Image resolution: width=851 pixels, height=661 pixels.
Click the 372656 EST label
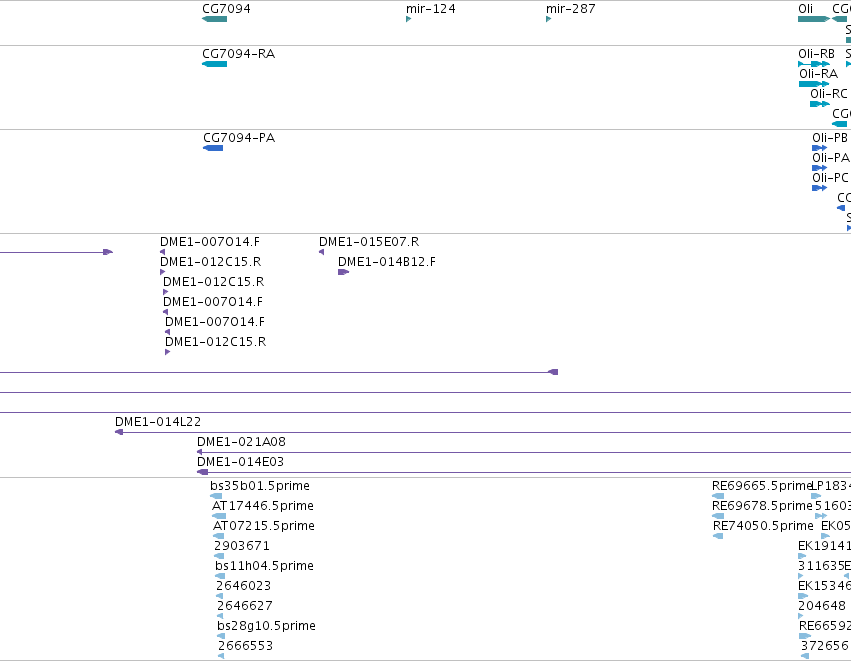tap(824, 646)
